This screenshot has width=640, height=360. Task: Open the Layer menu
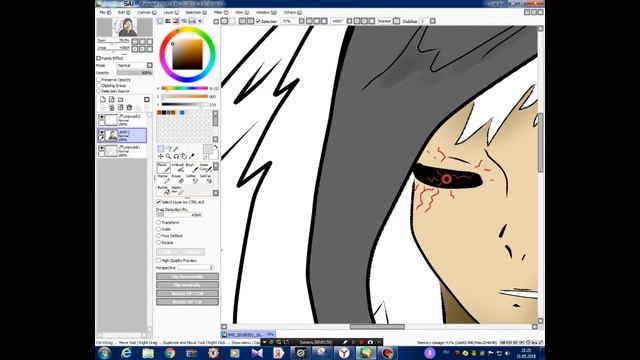pos(171,13)
